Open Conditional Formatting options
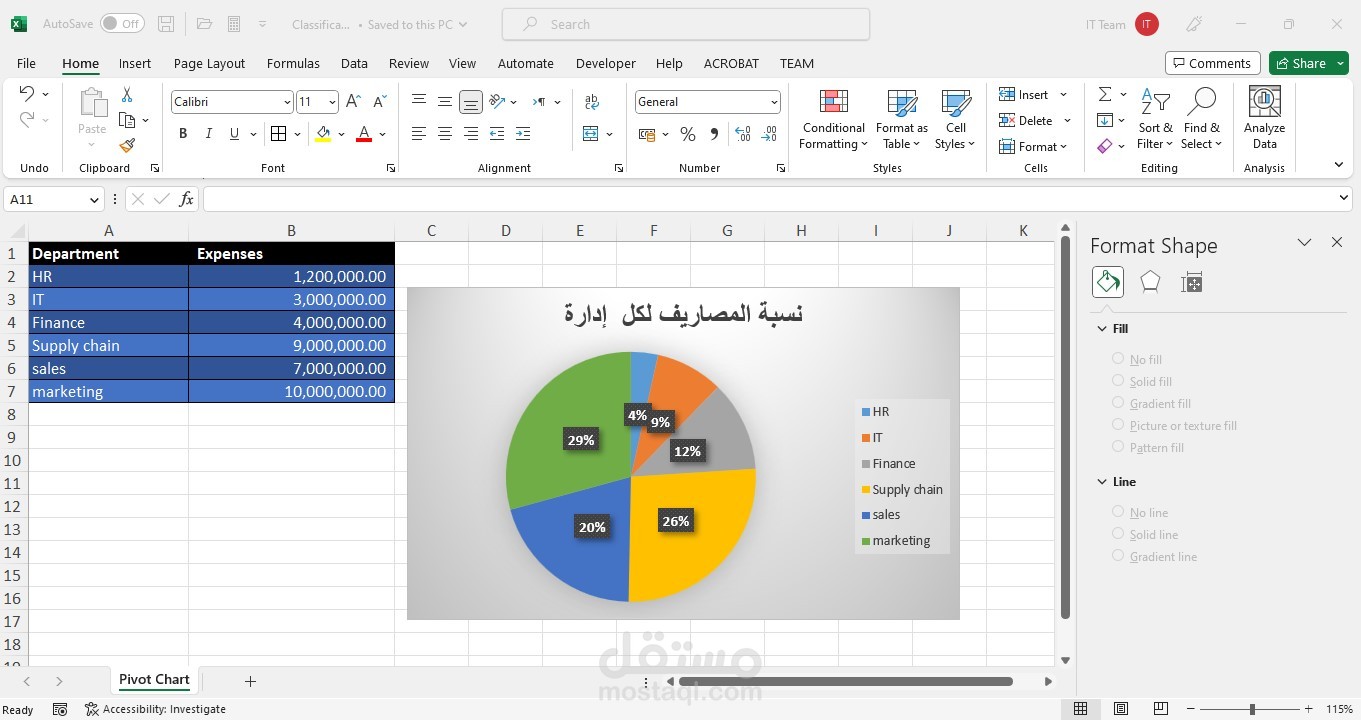 [832, 120]
